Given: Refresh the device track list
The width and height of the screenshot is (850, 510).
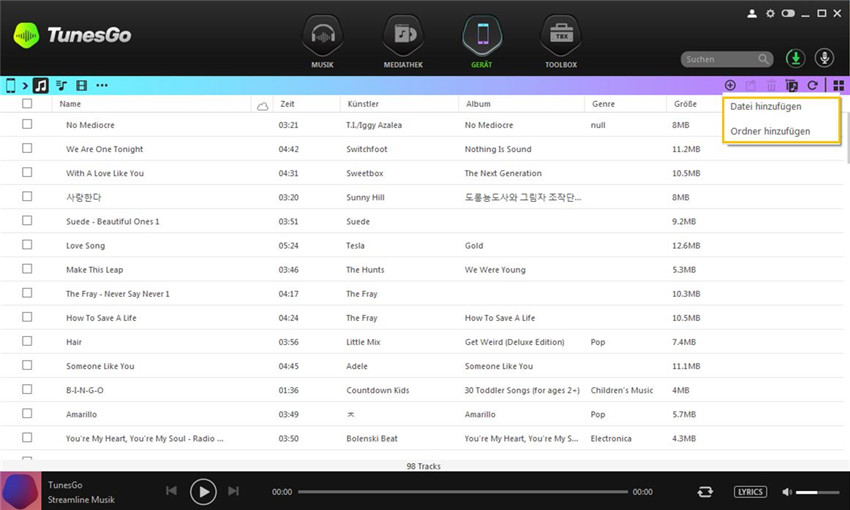Looking at the screenshot, I should (812, 85).
